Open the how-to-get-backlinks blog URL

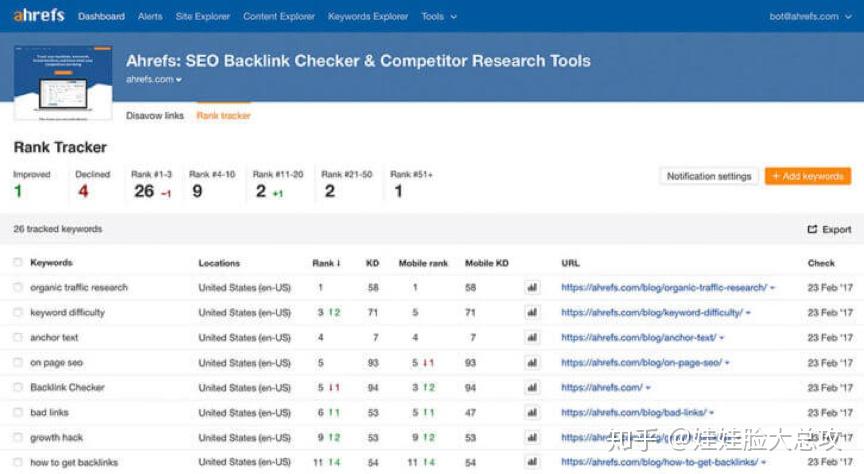pyautogui.click(x=660, y=462)
